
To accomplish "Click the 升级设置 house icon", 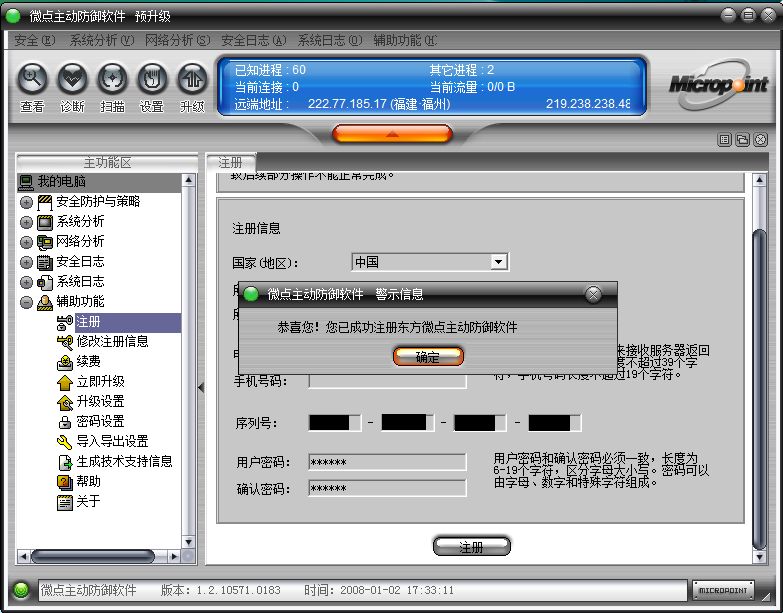I will pos(65,402).
